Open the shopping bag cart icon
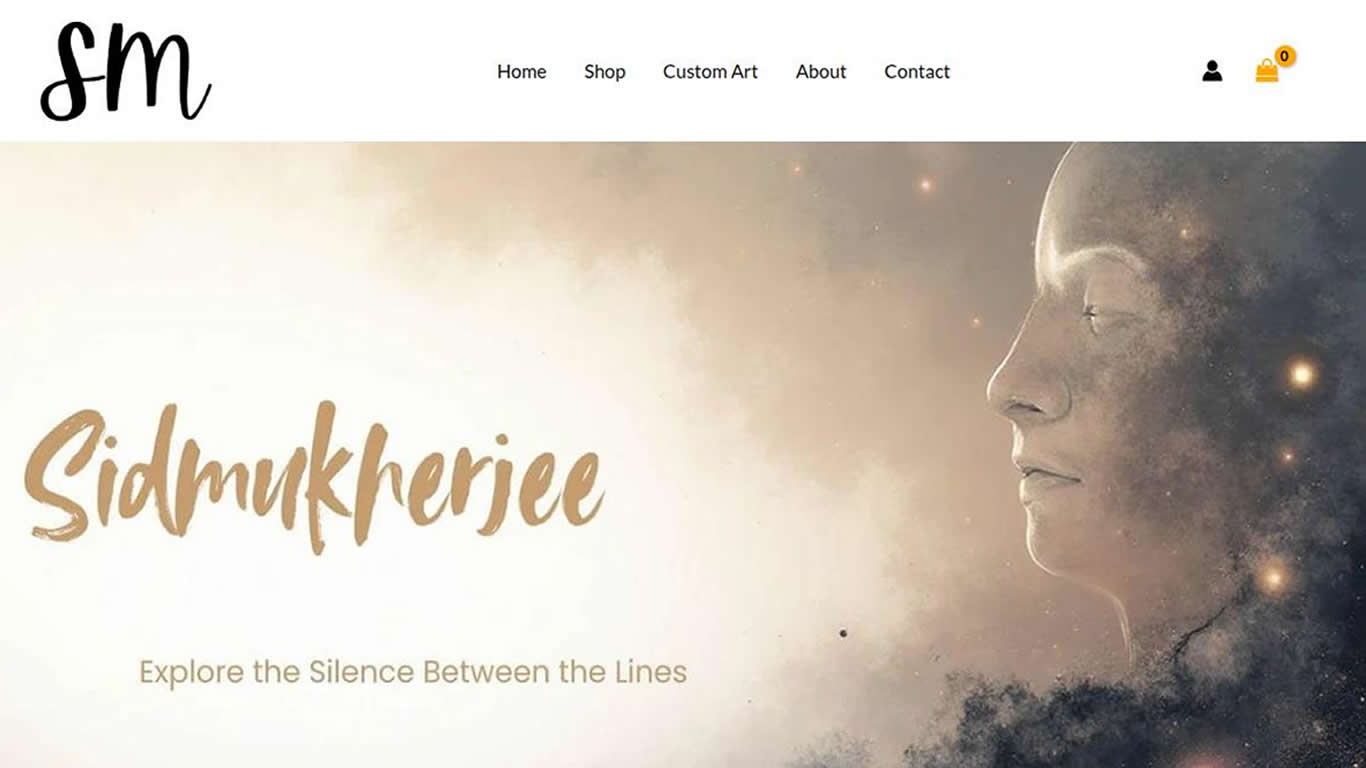The height and width of the screenshot is (768, 1366). click(1267, 71)
